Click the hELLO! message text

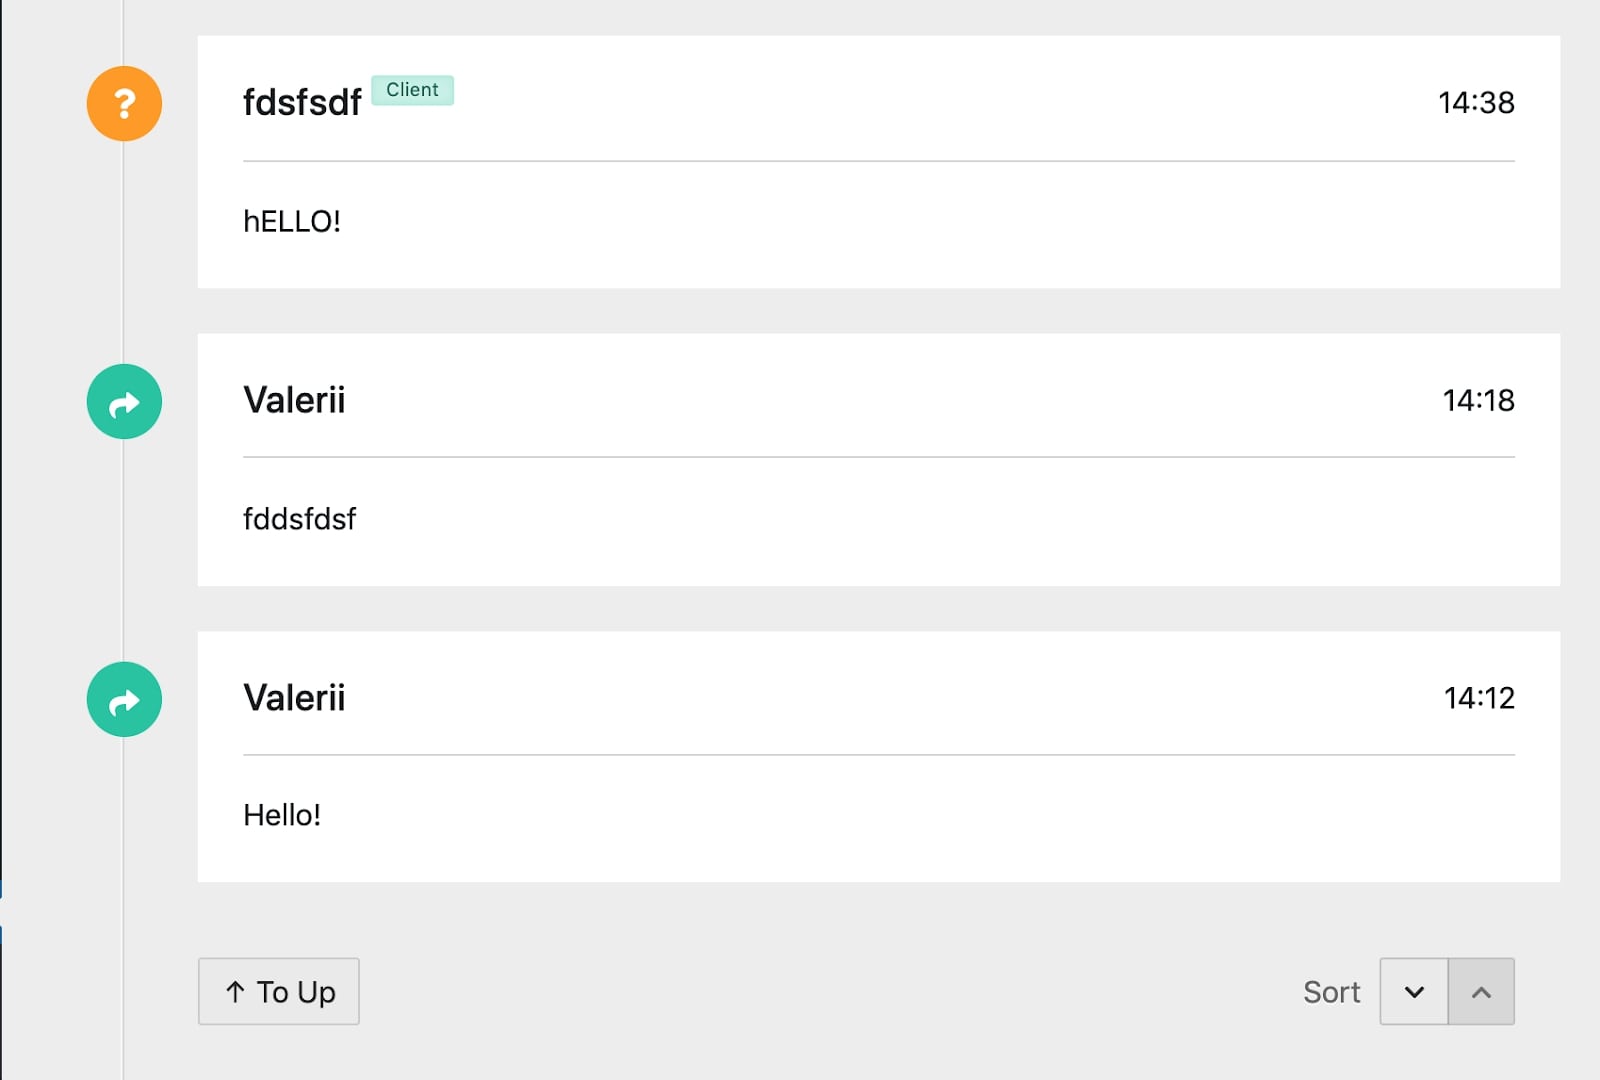pos(292,221)
